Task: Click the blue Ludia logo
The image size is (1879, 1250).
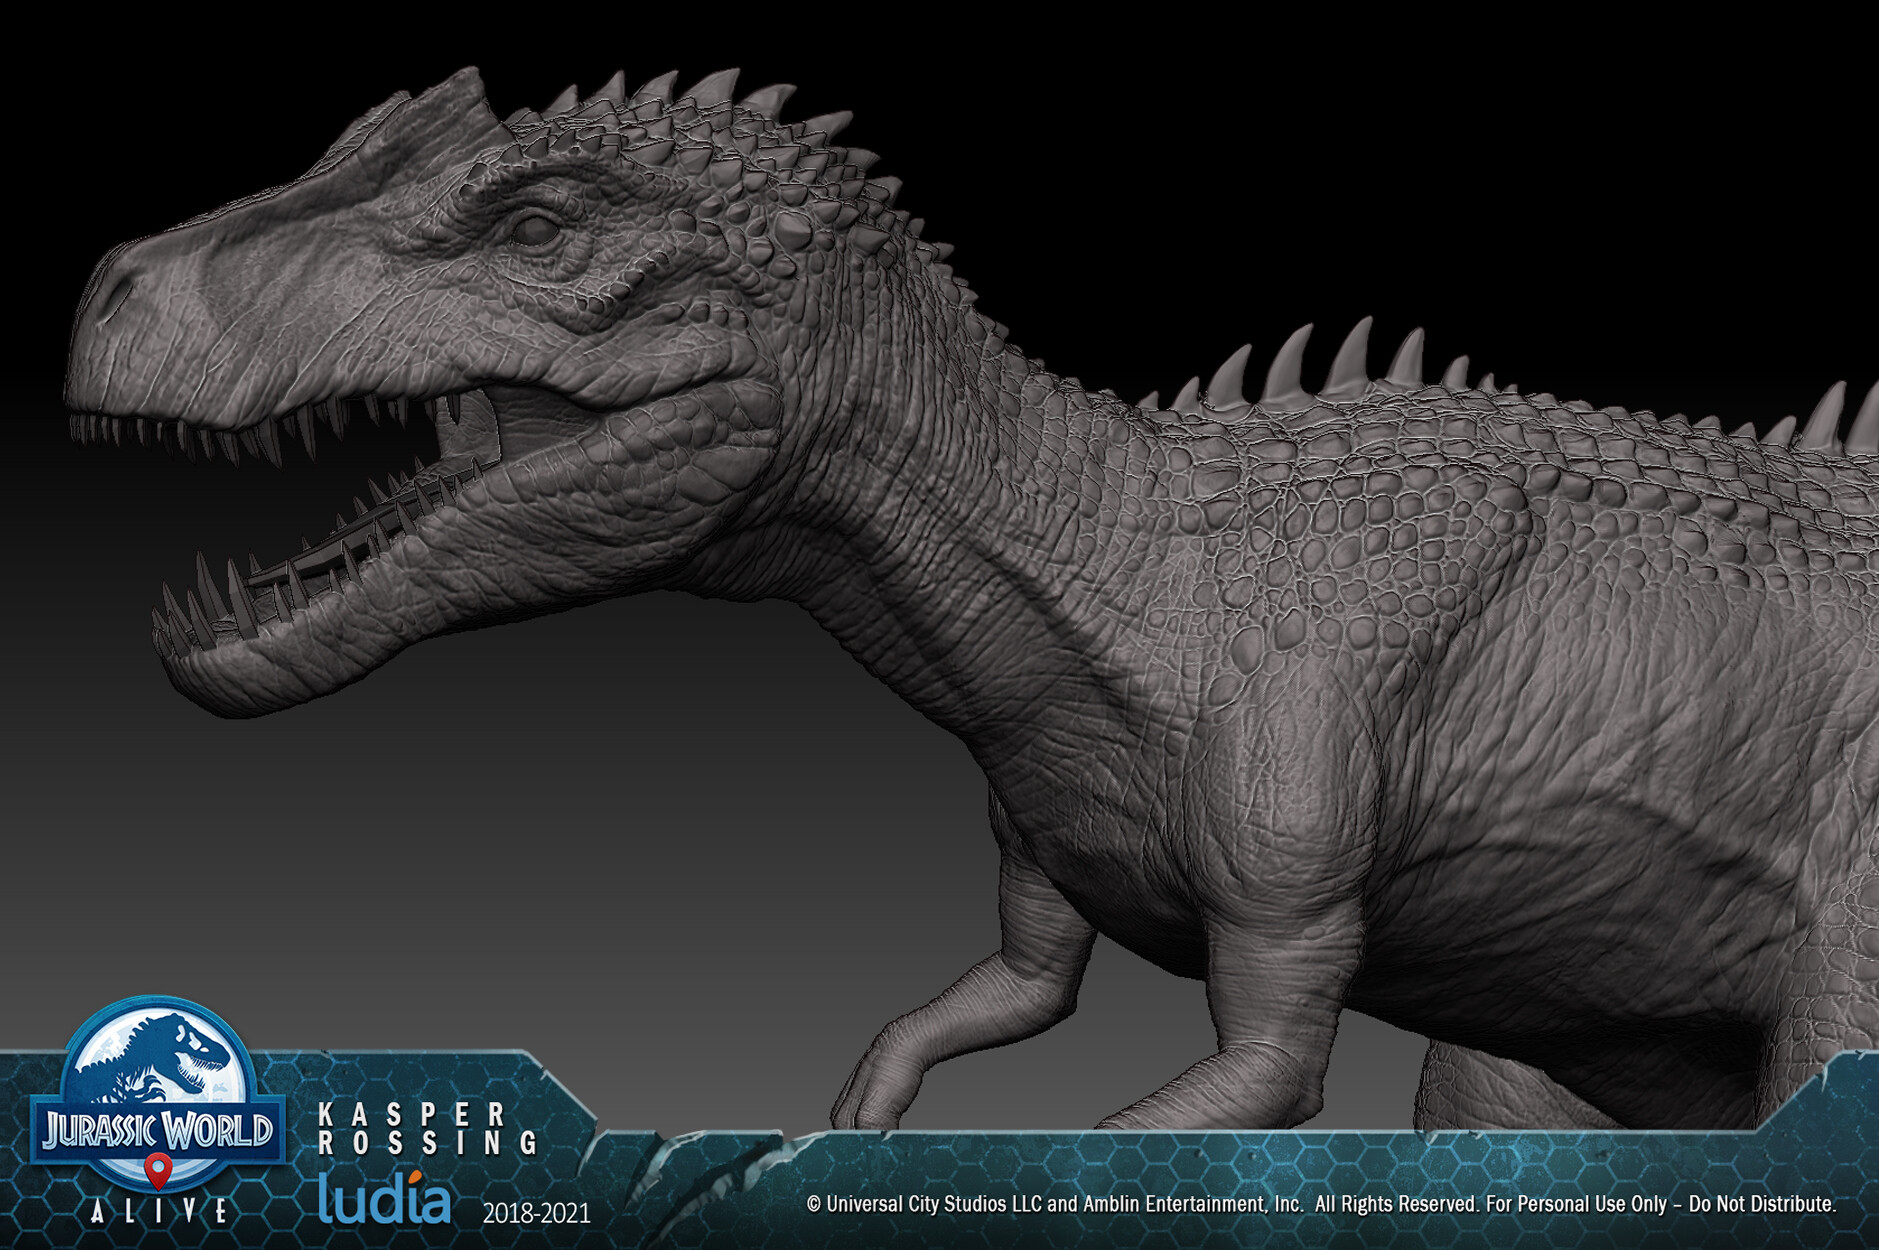Action: [385, 1198]
